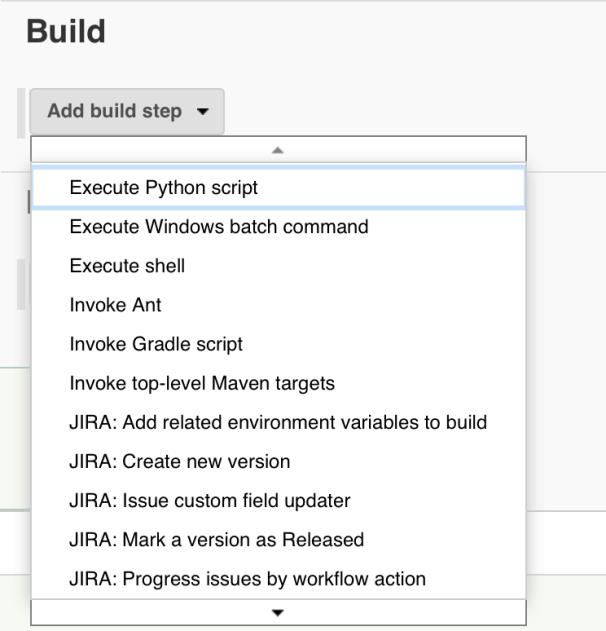Image resolution: width=606 pixels, height=631 pixels.
Task: Select Execute shell option
Action: [x=278, y=266]
